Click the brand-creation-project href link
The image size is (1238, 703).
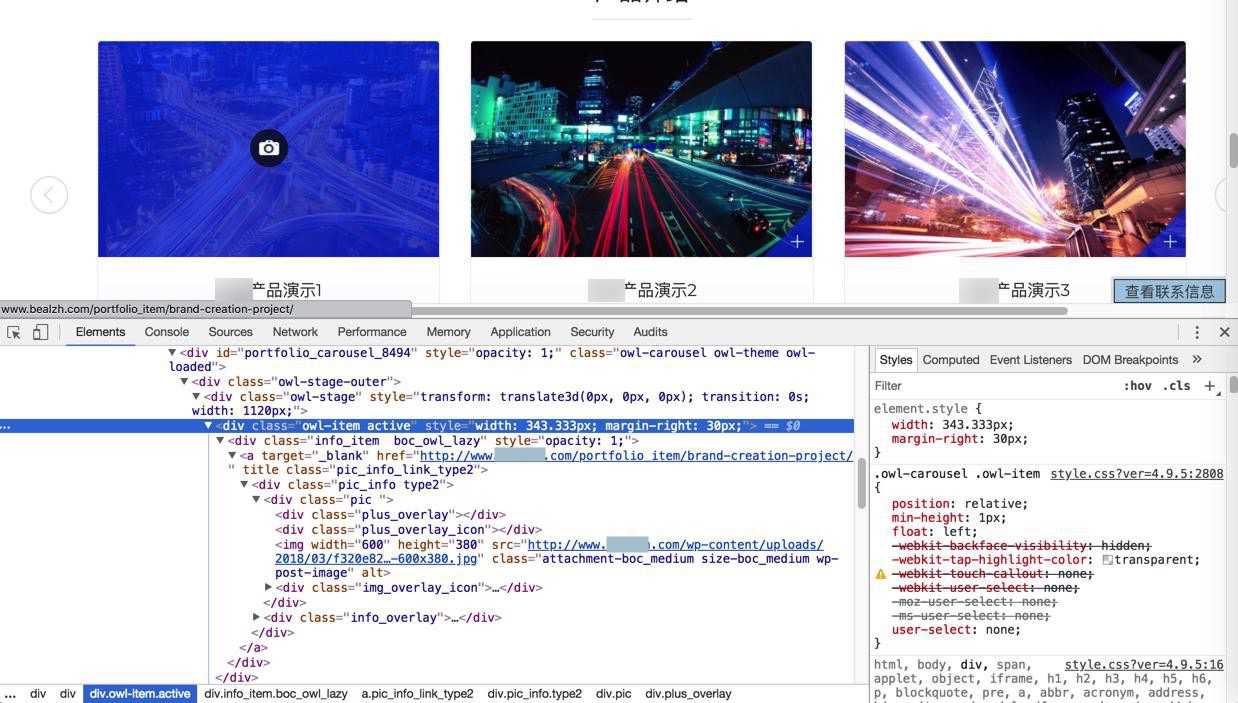point(636,456)
